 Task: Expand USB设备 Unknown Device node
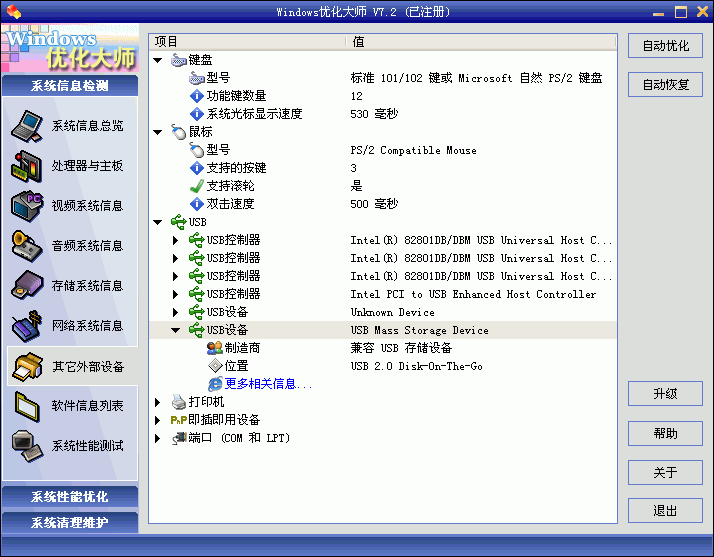tap(176, 312)
